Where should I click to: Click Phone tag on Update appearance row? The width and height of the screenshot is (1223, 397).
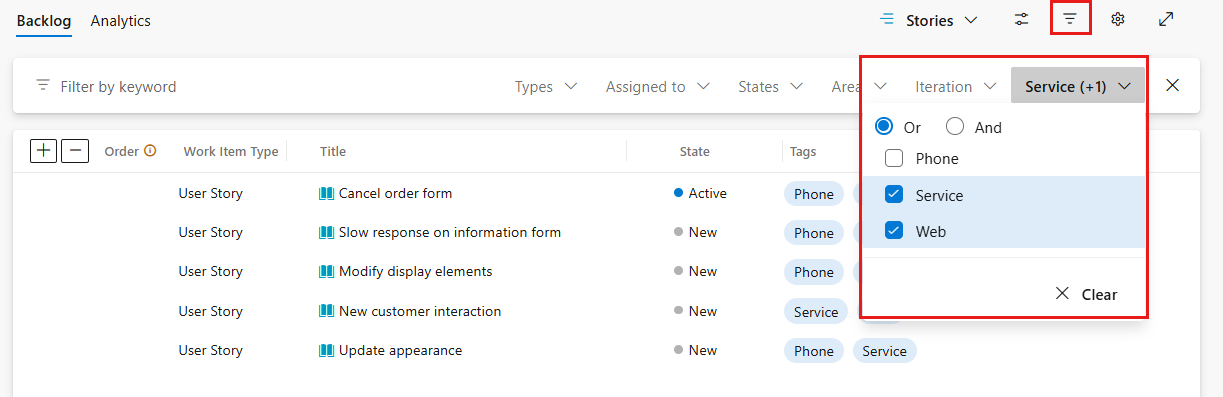point(814,351)
